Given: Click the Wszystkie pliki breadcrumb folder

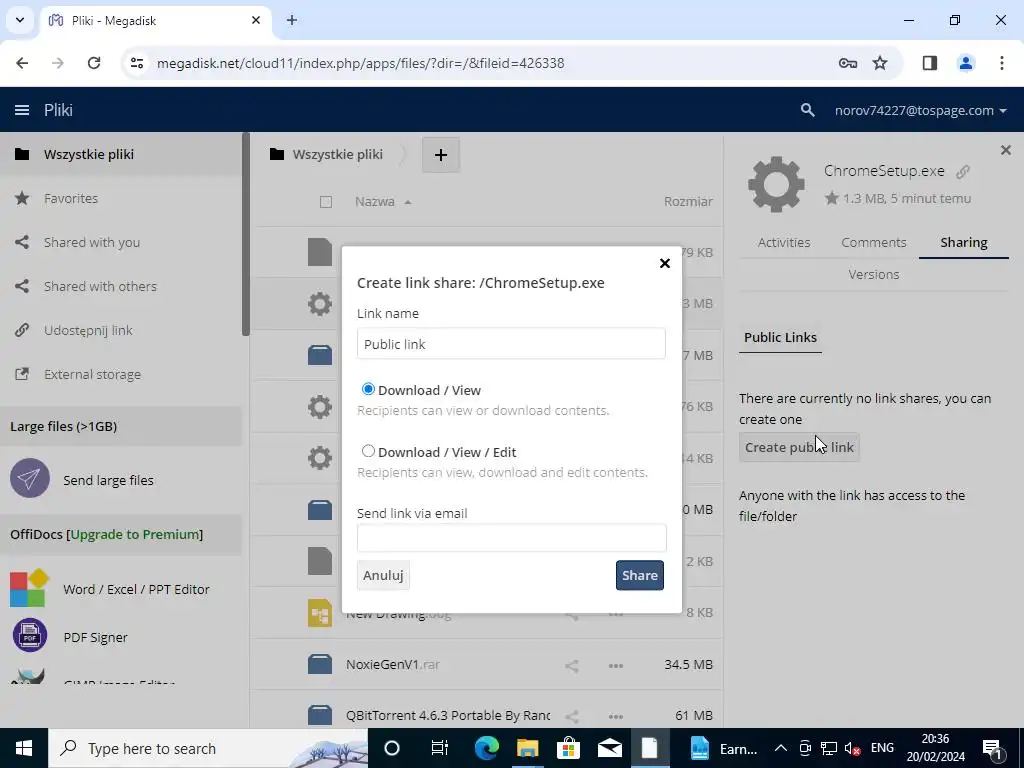Looking at the screenshot, I should click(326, 155).
